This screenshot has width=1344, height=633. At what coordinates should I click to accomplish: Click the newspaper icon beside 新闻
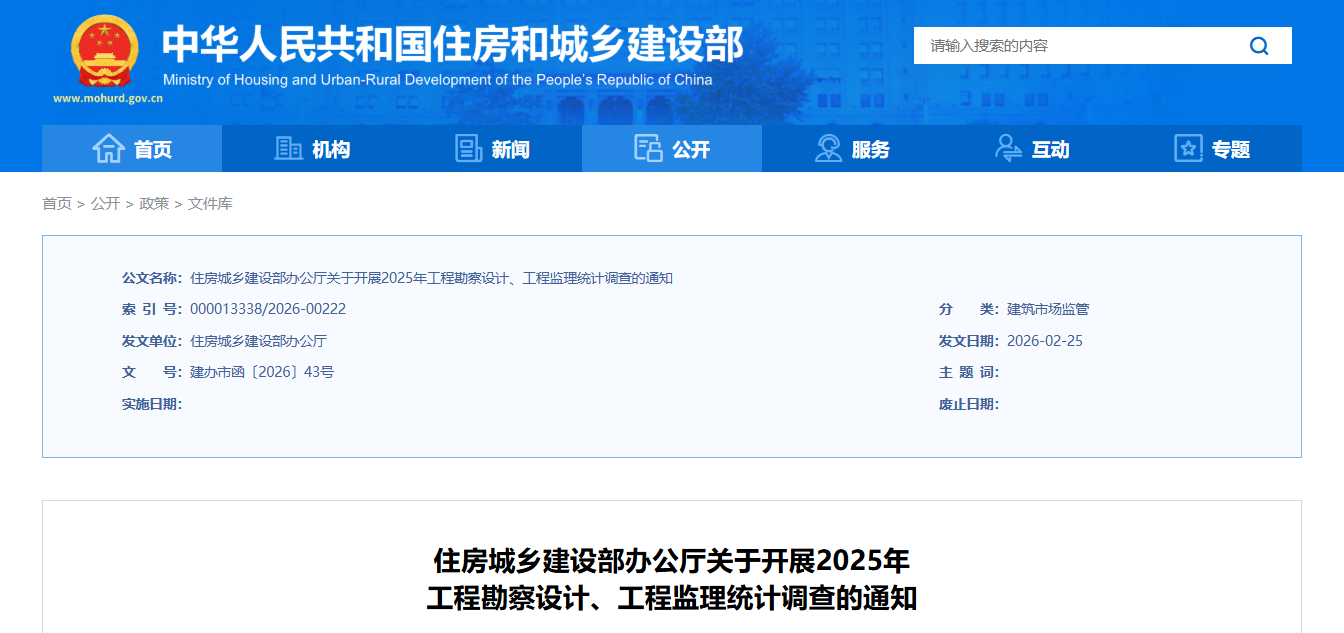click(469, 148)
